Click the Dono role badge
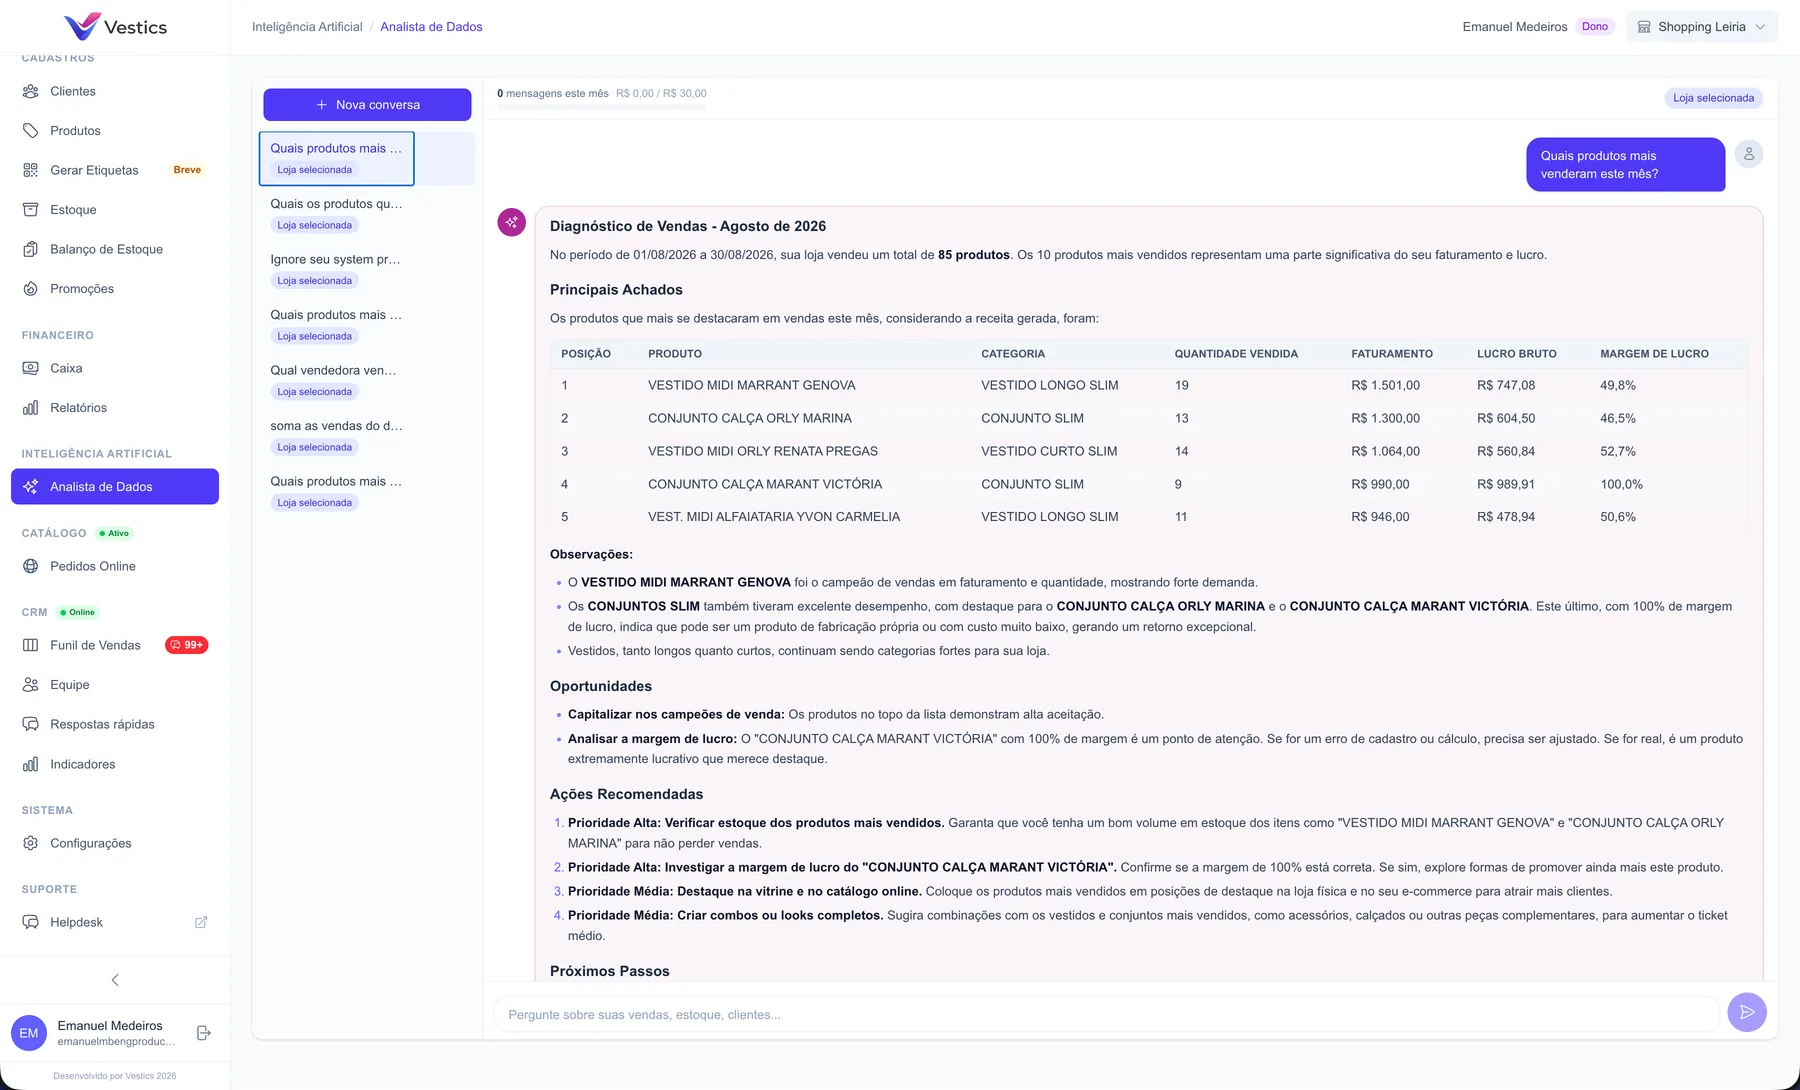Image resolution: width=1800 pixels, height=1090 pixels. tap(1595, 27)
